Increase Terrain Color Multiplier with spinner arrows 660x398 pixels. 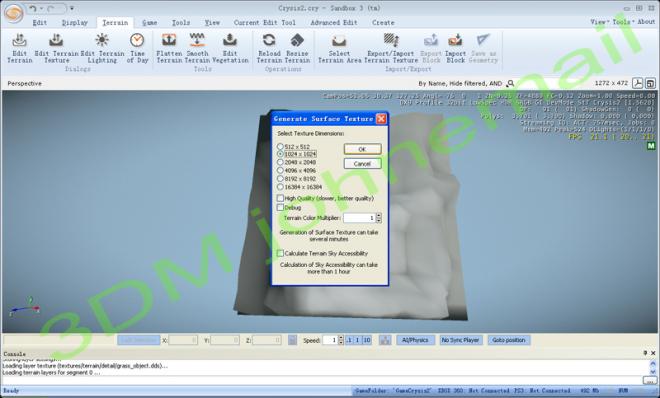tap(379, 216)
